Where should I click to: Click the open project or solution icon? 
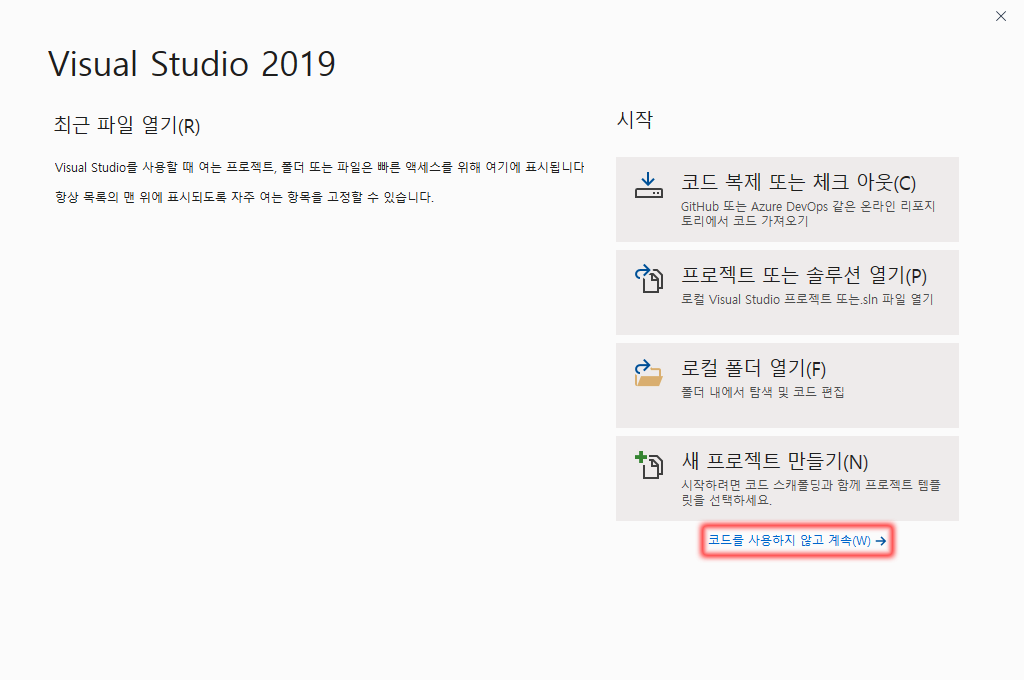pos(648,278)
